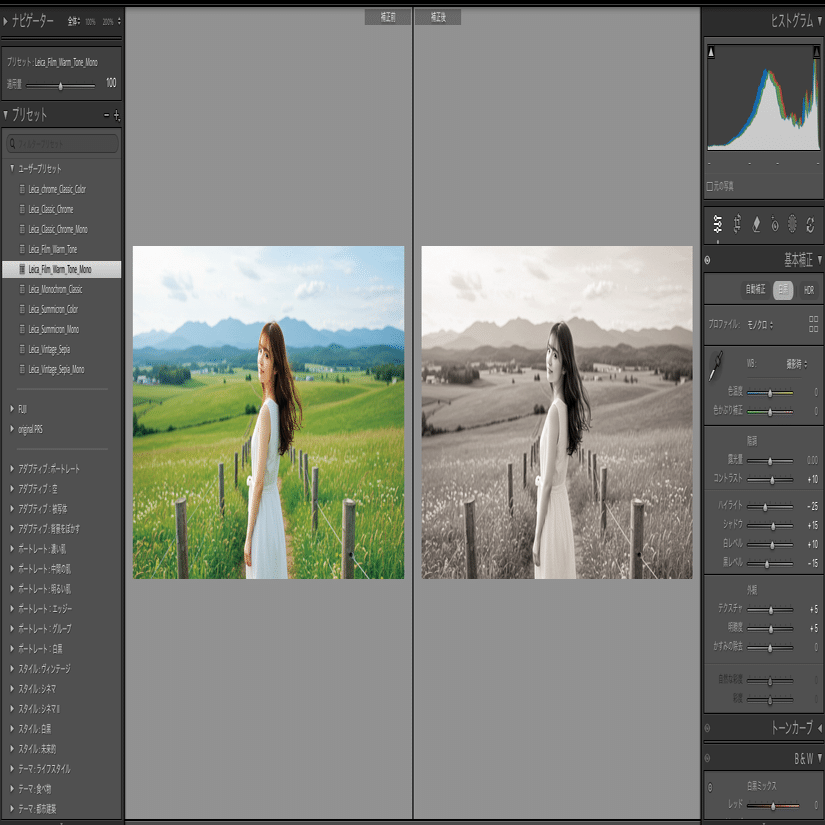
Task: Expand the トーンカーブ panel
Action: pos(819,728)
